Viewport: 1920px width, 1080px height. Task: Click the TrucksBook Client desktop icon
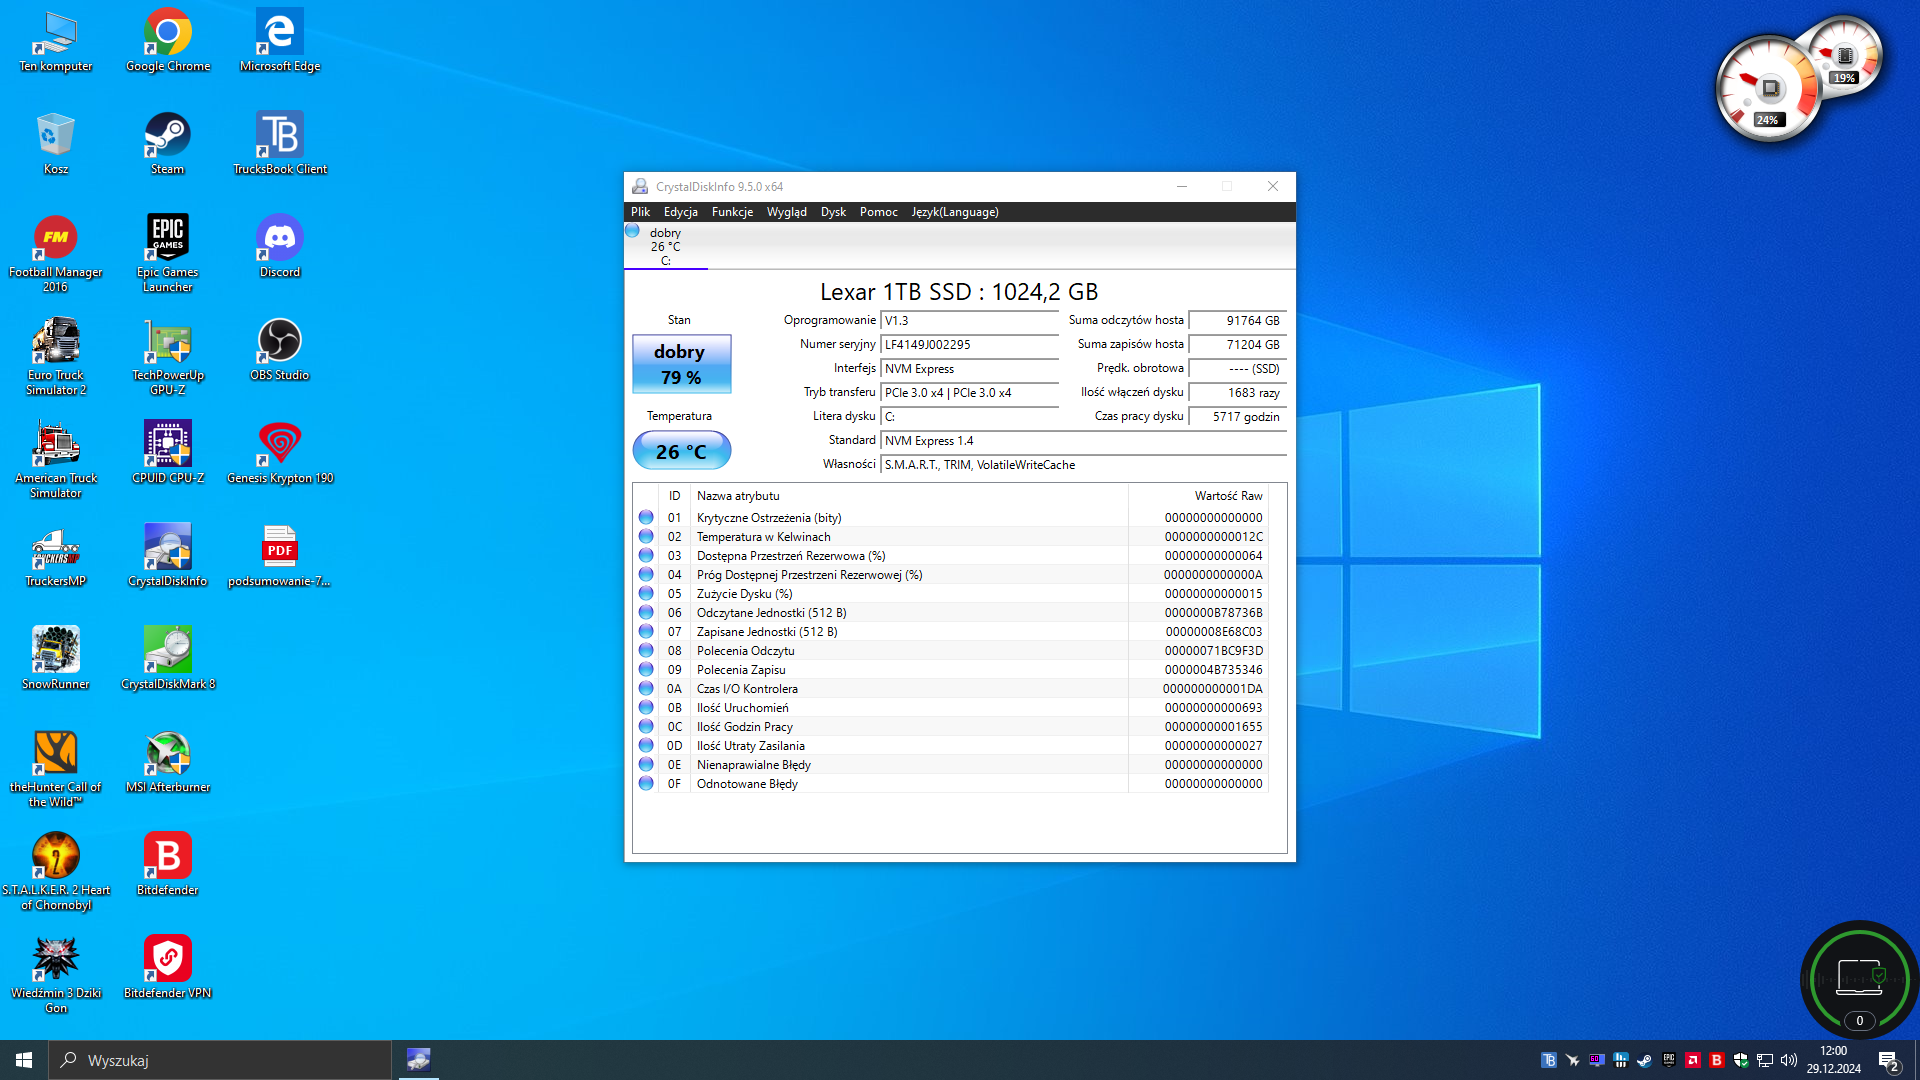pyautogui.click(x=280, y=145)
